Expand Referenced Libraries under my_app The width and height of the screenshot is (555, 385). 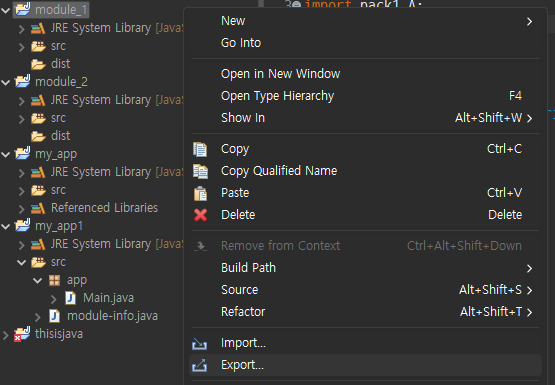click(x=22, y=209)
